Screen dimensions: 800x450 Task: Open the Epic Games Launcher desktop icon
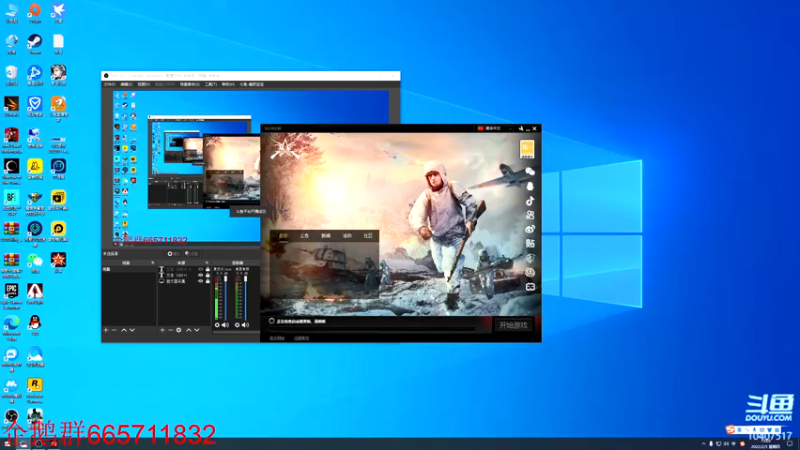tap(11, 296)
